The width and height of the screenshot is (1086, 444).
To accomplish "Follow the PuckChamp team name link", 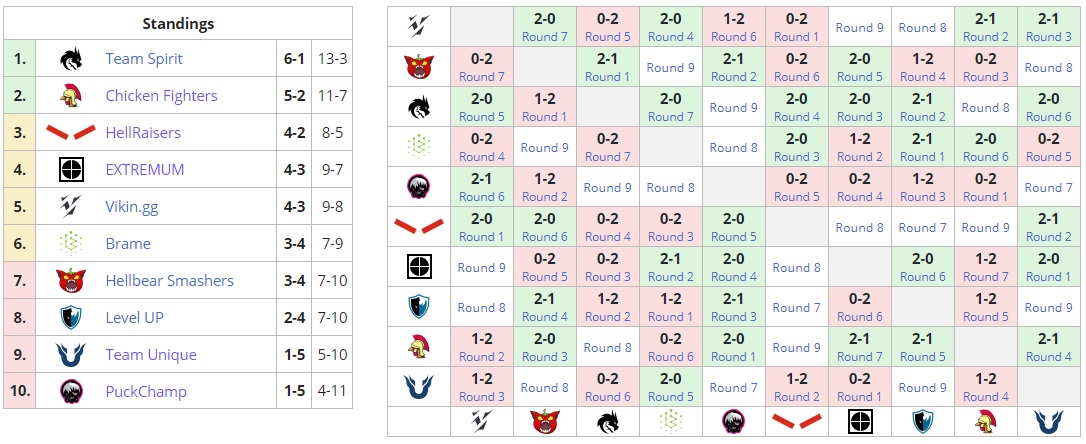I will point(146,392).
